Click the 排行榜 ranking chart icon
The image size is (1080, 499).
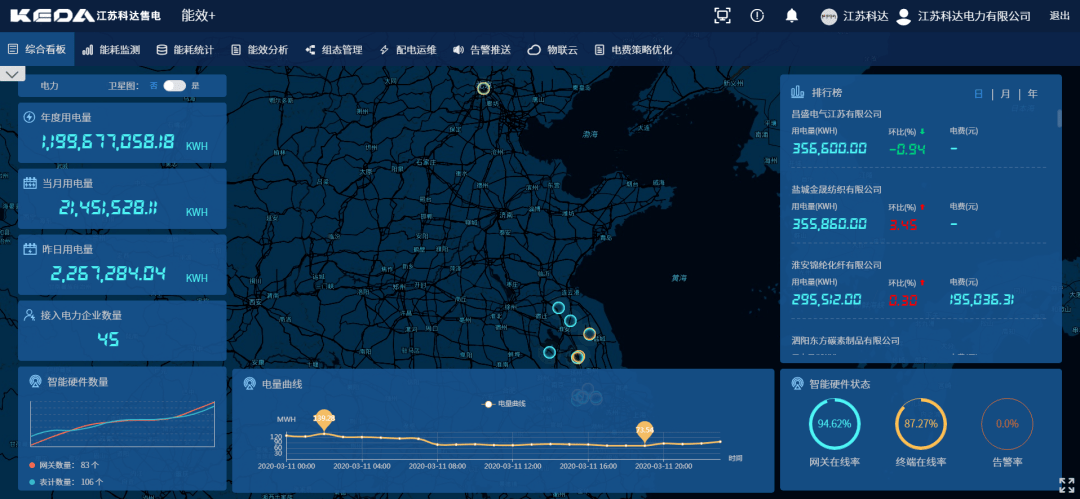point(798,92)
